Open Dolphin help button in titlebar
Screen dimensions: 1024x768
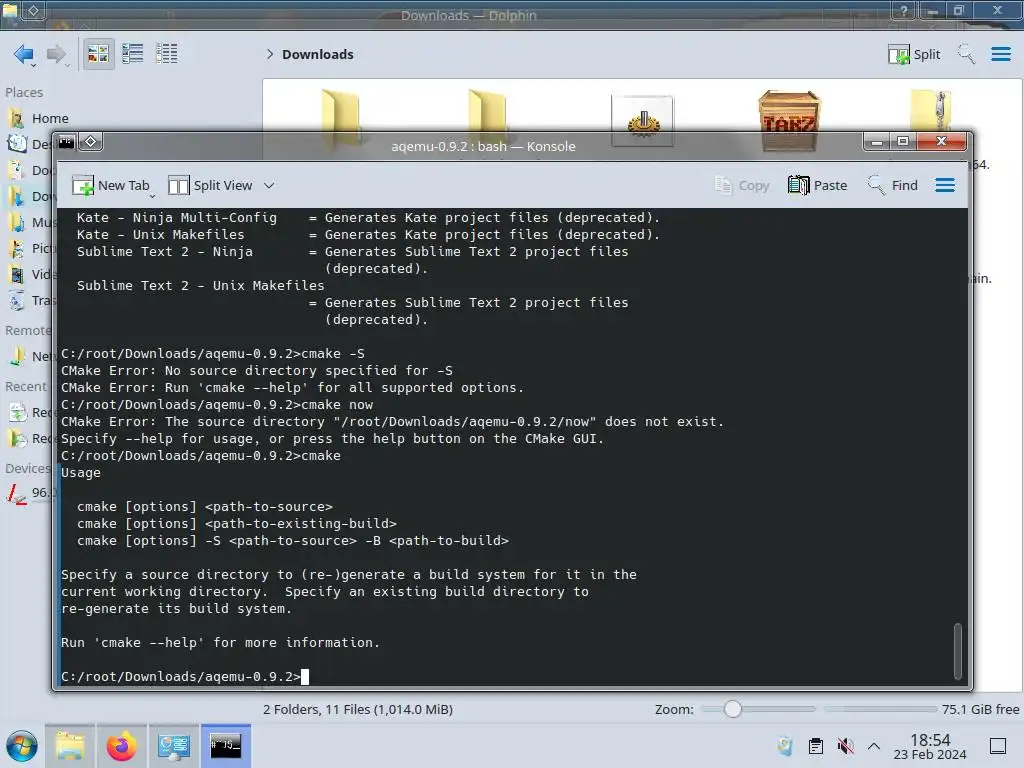click(x=904, y=10)
